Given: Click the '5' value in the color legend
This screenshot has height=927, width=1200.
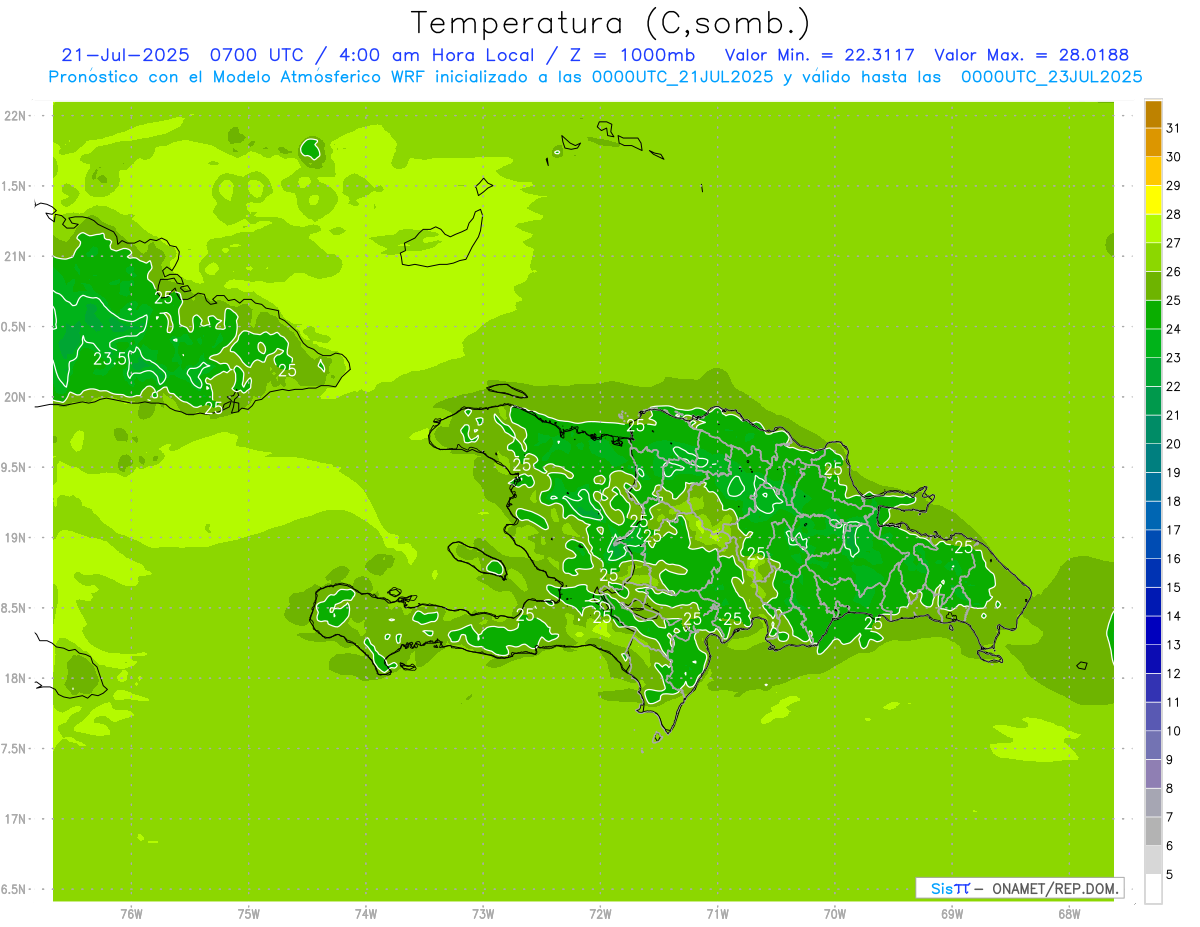Looking at the screenshot, I should coord(1170,874).
